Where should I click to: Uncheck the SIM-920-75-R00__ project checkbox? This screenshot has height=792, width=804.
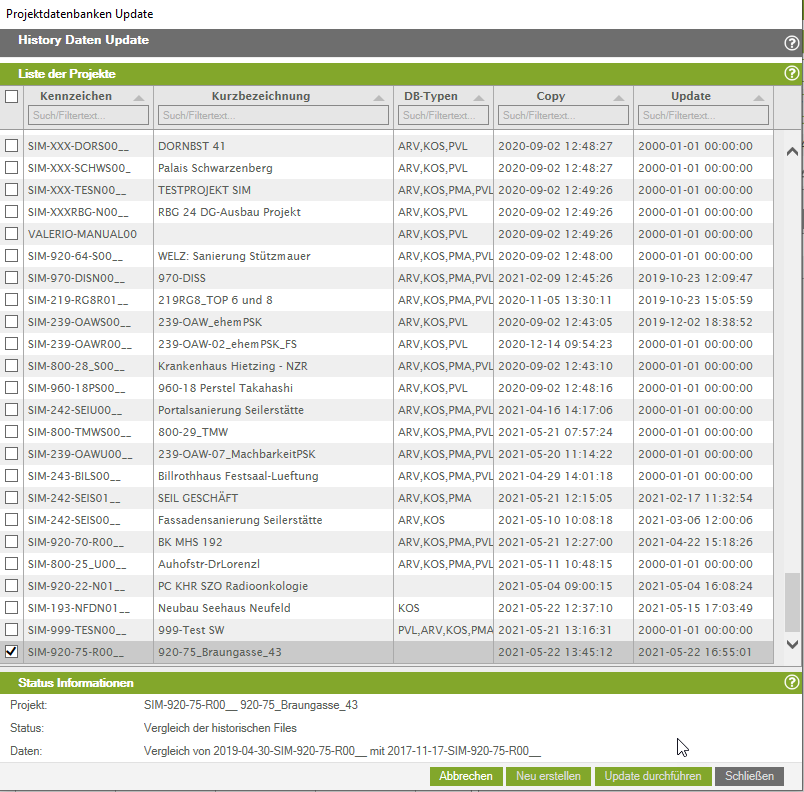(x=11, y=652)
